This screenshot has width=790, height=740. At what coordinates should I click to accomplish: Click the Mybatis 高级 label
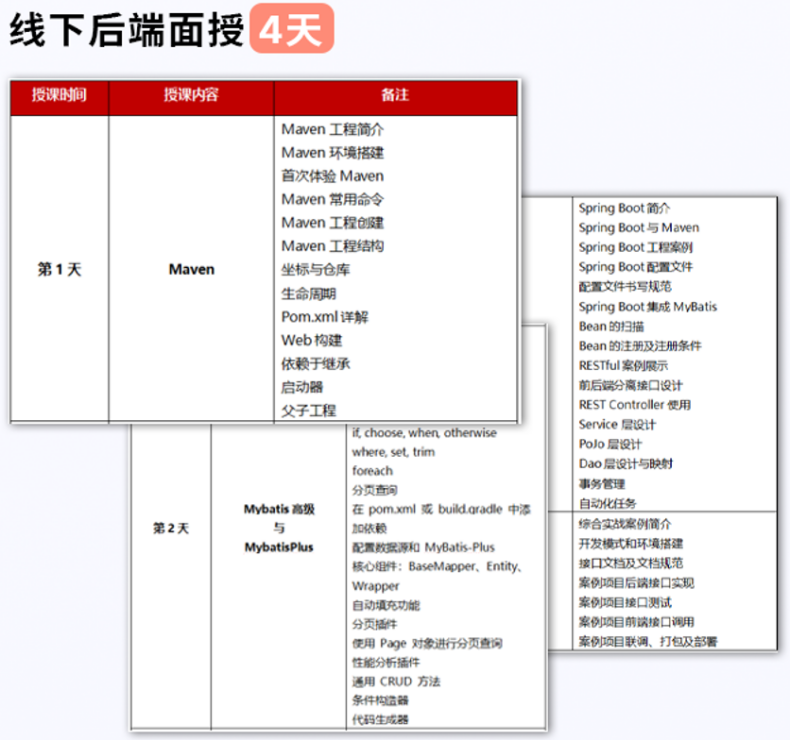[x=279, y=509]
